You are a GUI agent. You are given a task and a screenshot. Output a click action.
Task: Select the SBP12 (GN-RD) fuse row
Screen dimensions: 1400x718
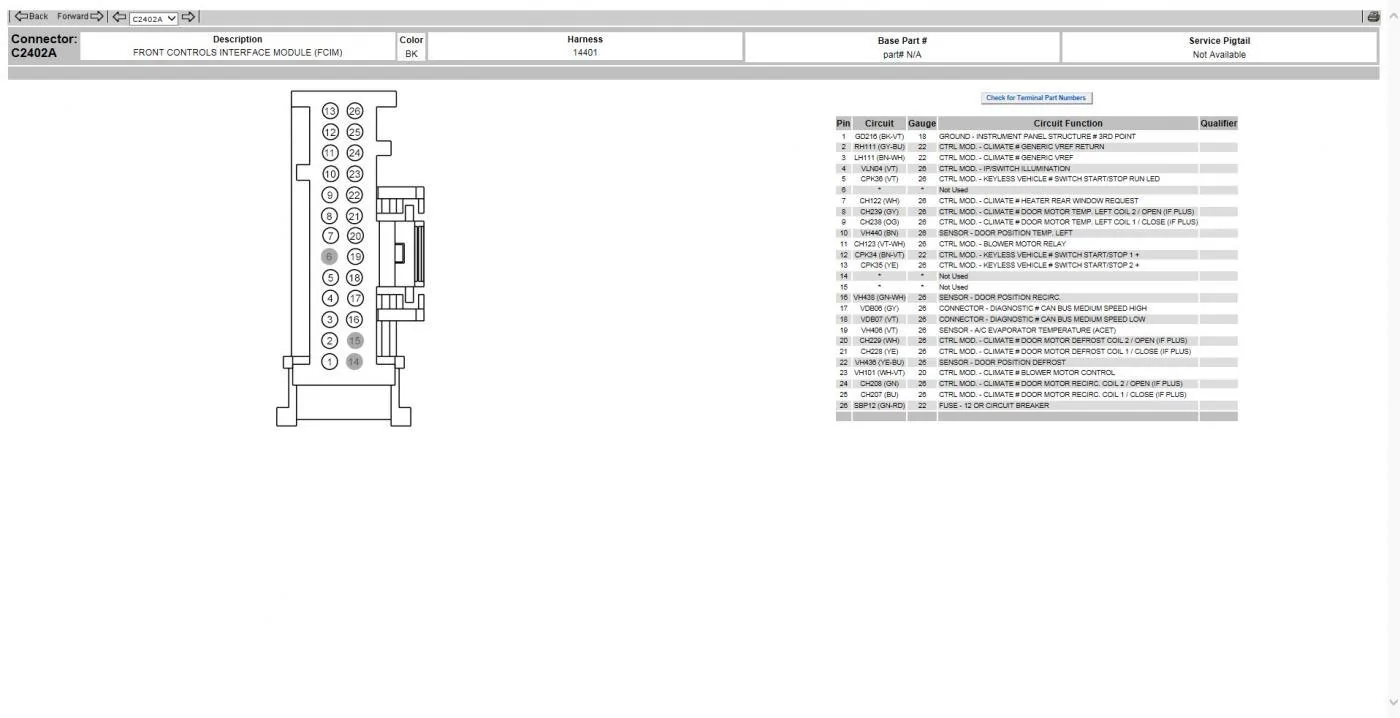pos(1036,405)
